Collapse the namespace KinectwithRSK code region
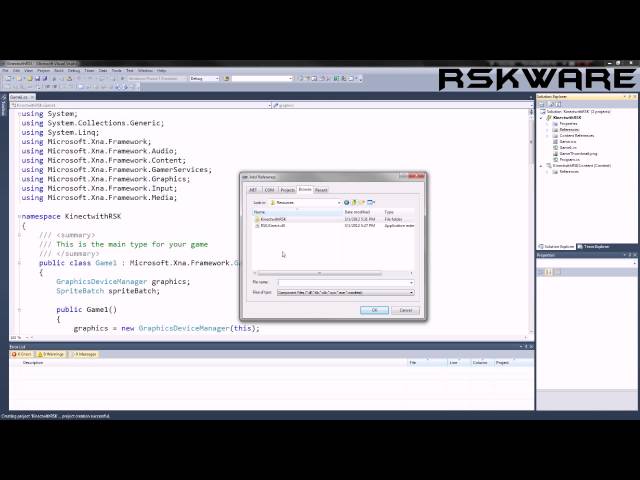This screenshot has width=640, height=480. (x=19, y=216)
